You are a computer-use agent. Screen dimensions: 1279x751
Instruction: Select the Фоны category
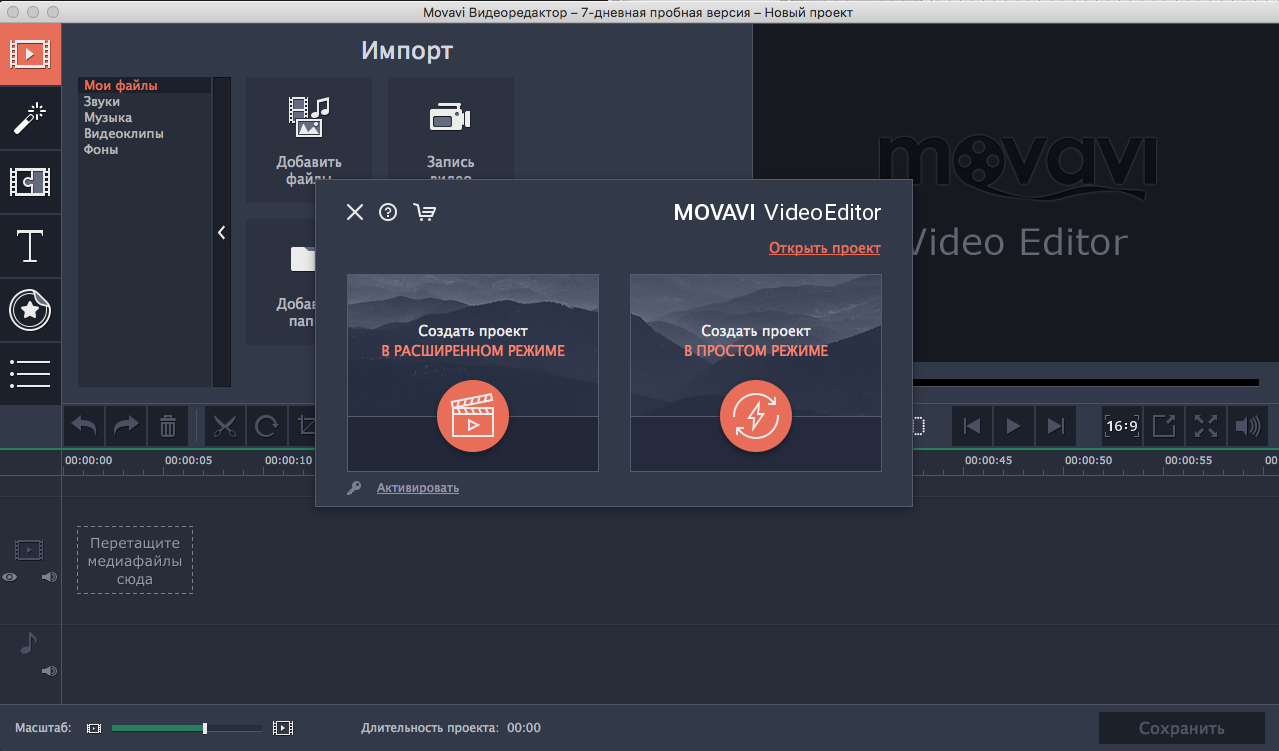click(x=101, y=150)
